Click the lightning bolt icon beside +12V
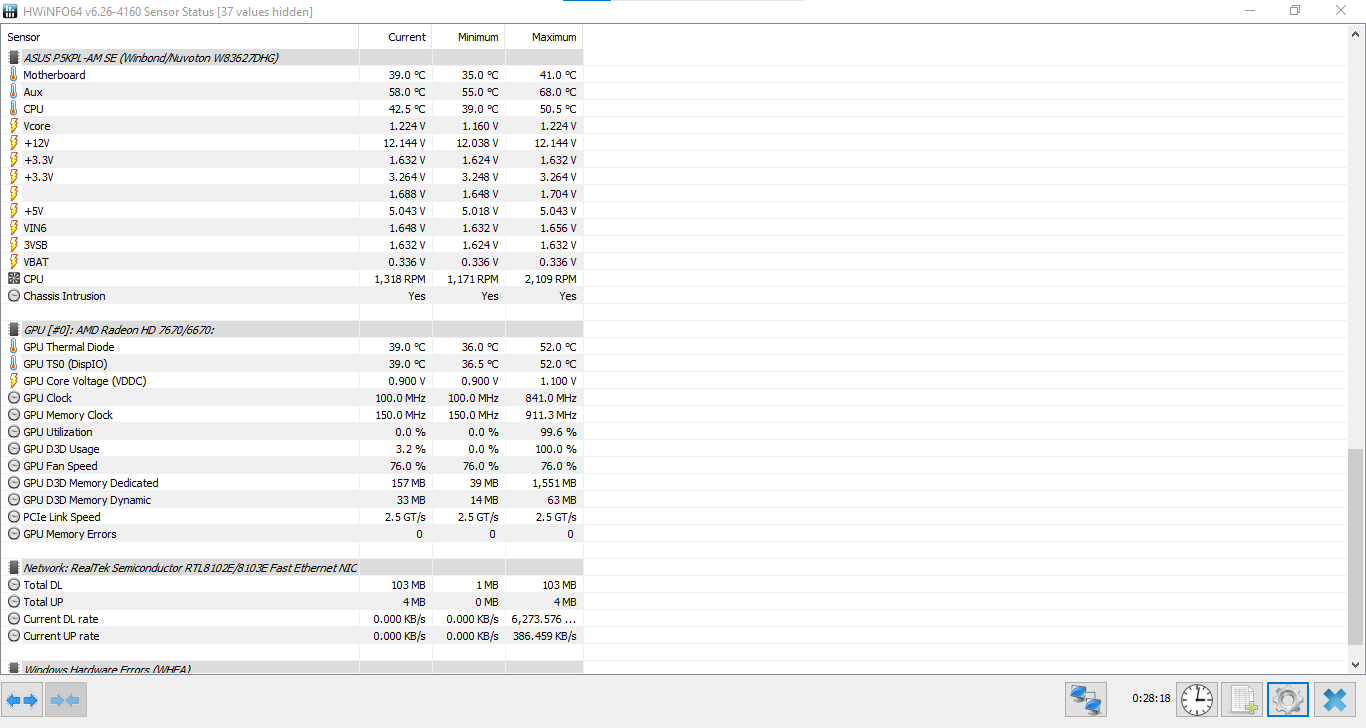Screen dimensions: 1366x728 tap(14, 143)
